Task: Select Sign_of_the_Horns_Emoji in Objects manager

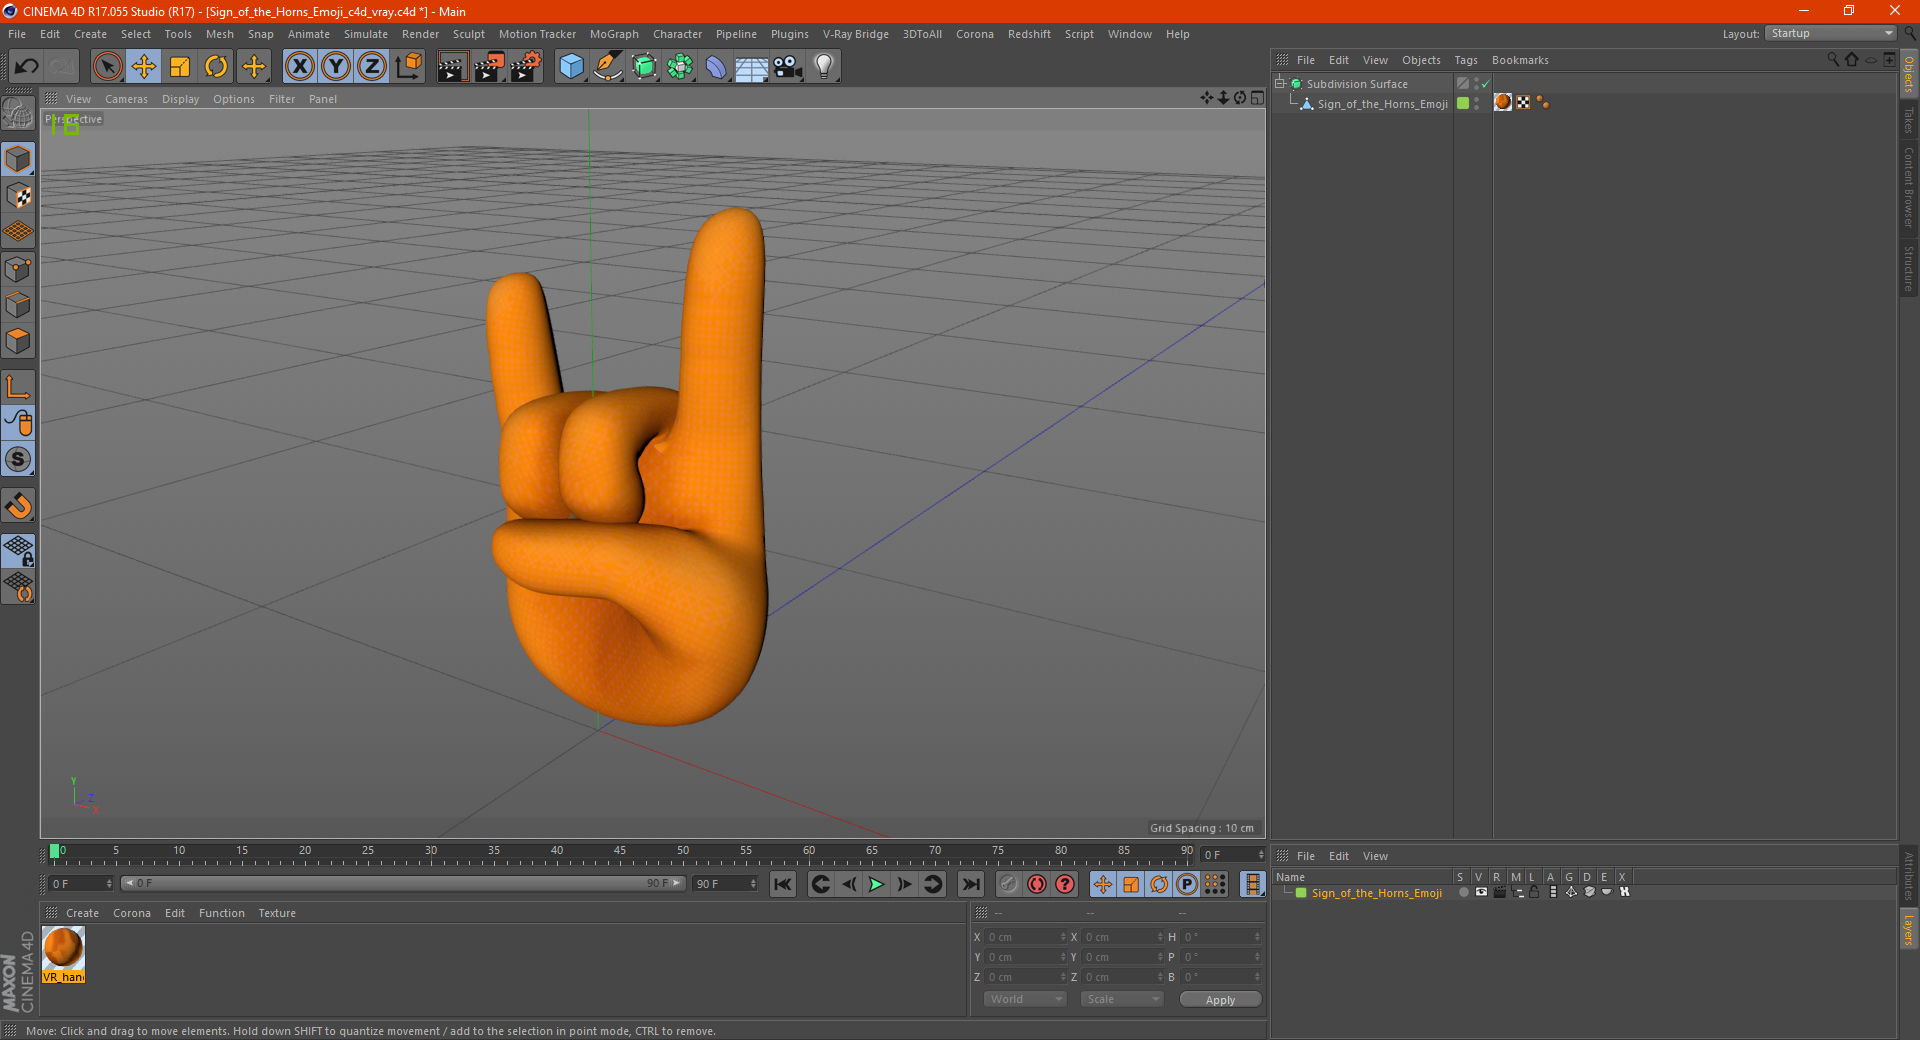Action: tap(1382, 104)
